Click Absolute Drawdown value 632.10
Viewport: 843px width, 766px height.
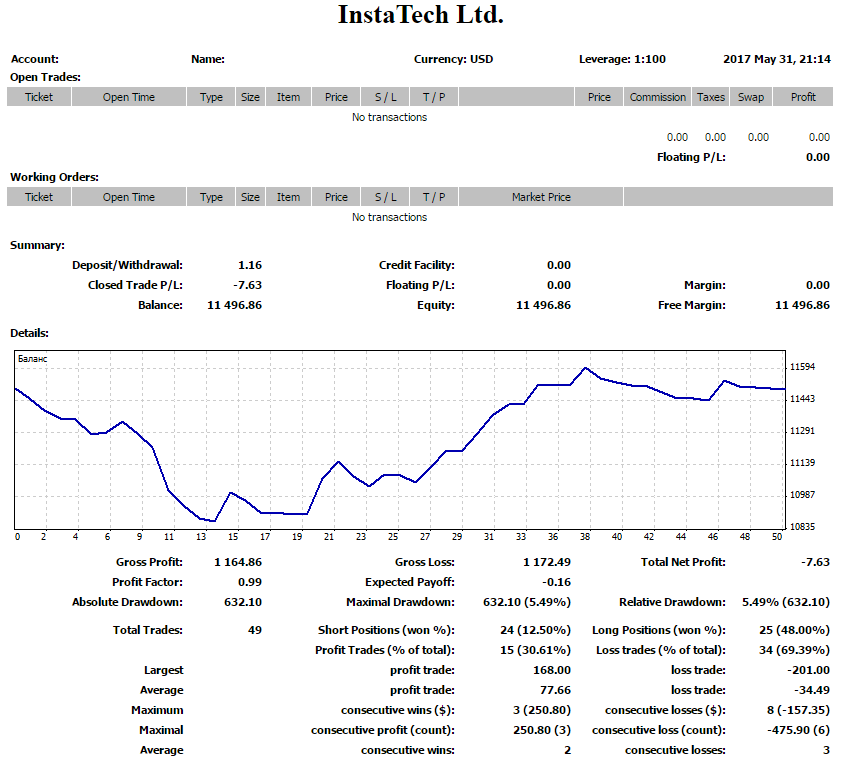coord(243,602)
